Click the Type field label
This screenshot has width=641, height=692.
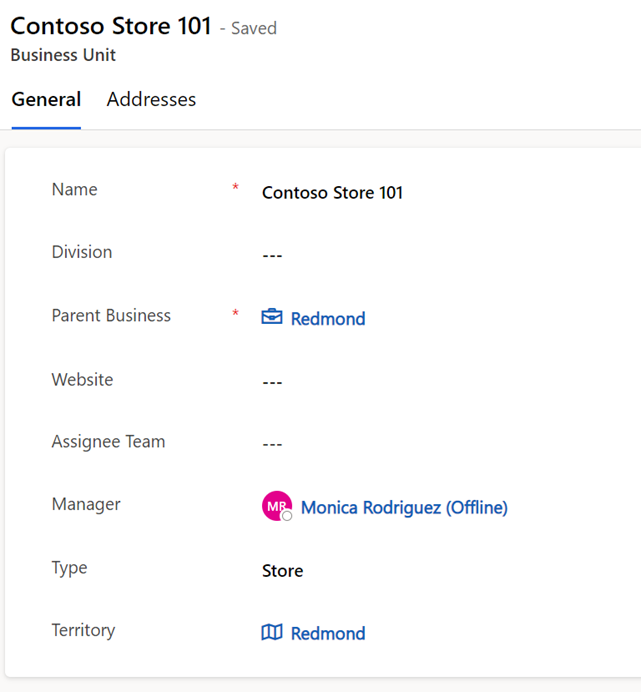[69, 568]
